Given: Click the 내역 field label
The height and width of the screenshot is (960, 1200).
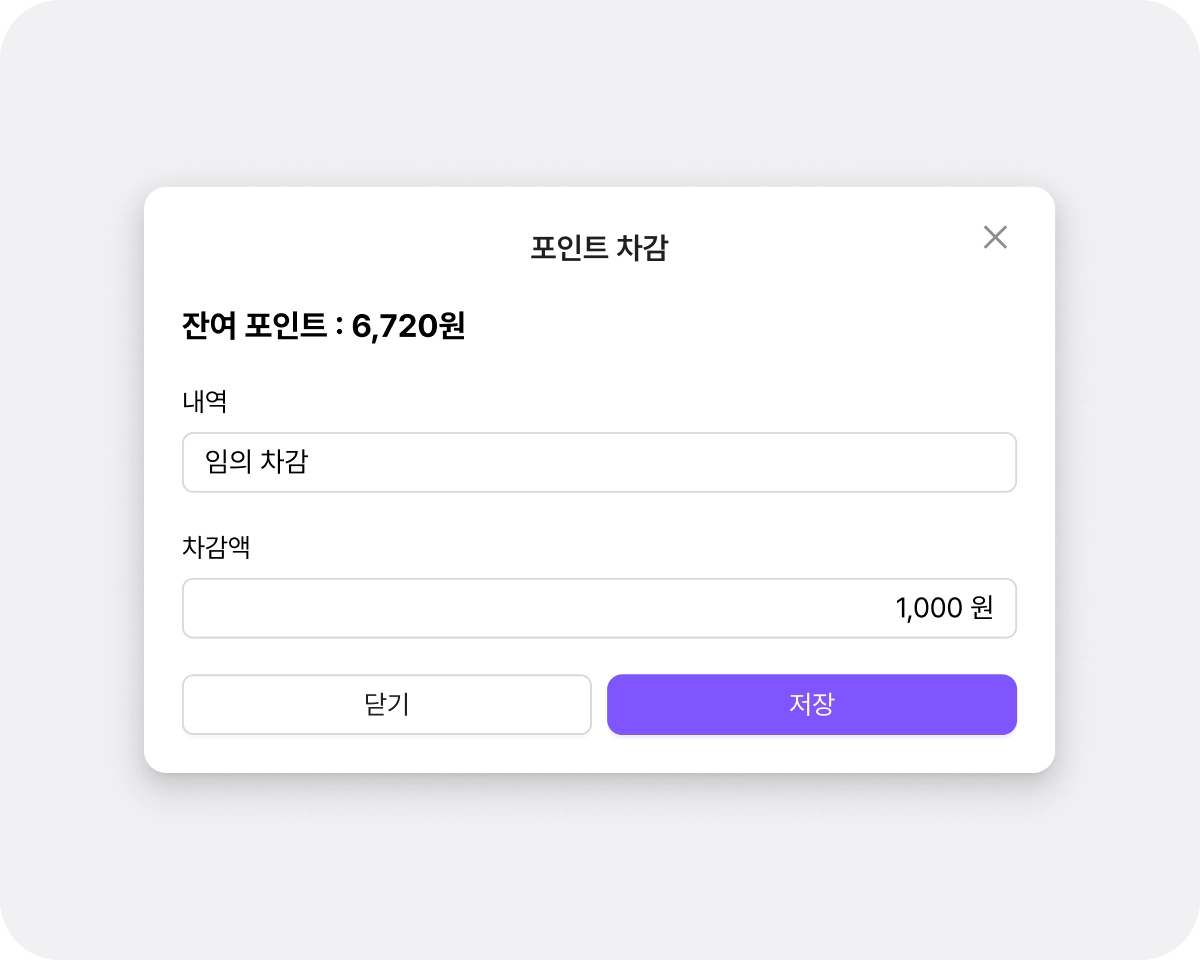Looking at the screenshot, I should point(205,402).
